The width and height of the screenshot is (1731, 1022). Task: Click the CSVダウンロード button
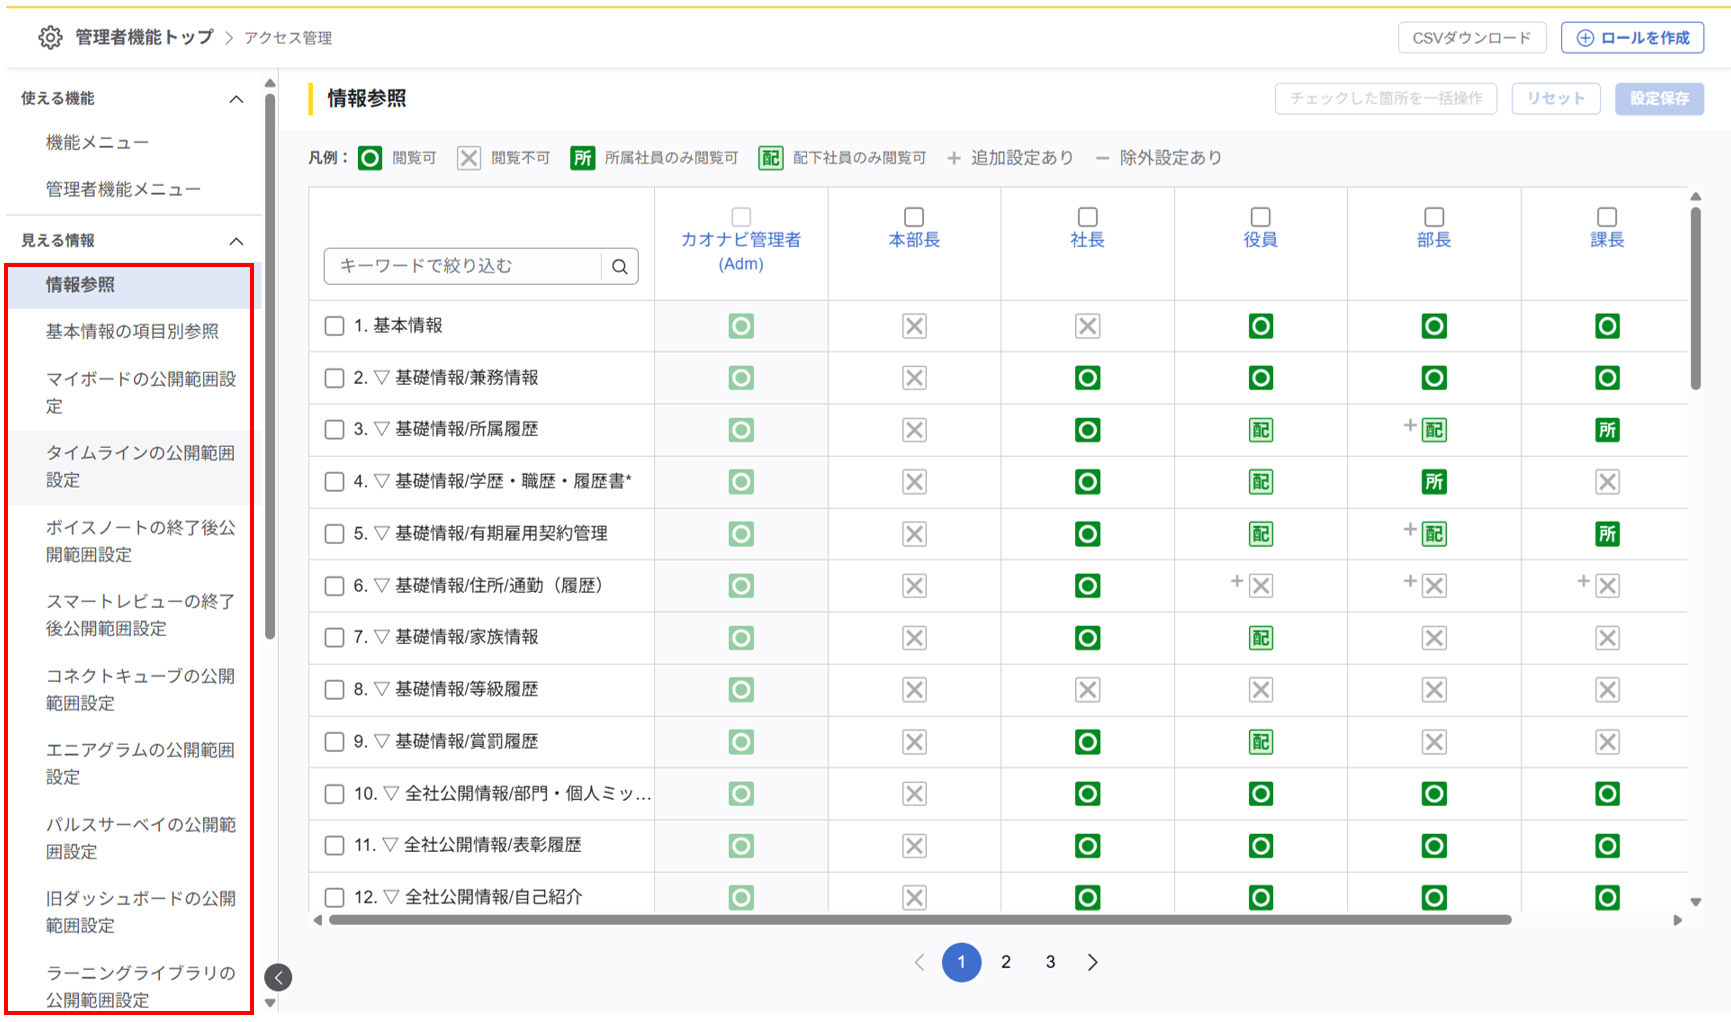point(1472,38)
